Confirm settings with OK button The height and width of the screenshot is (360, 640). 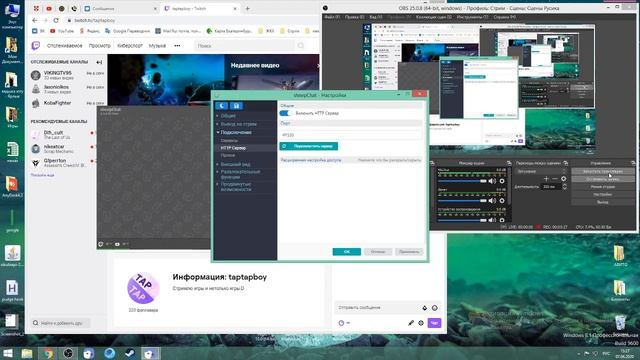pos(347,252)
